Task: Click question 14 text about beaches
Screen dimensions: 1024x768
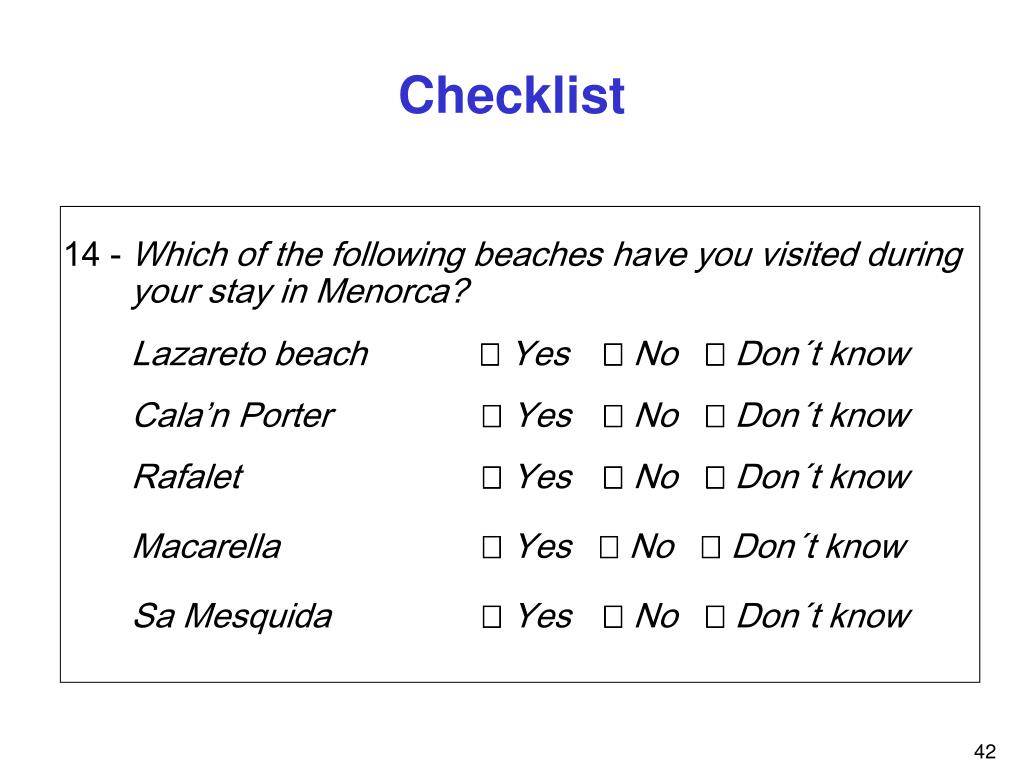Action: coord(513,273)
